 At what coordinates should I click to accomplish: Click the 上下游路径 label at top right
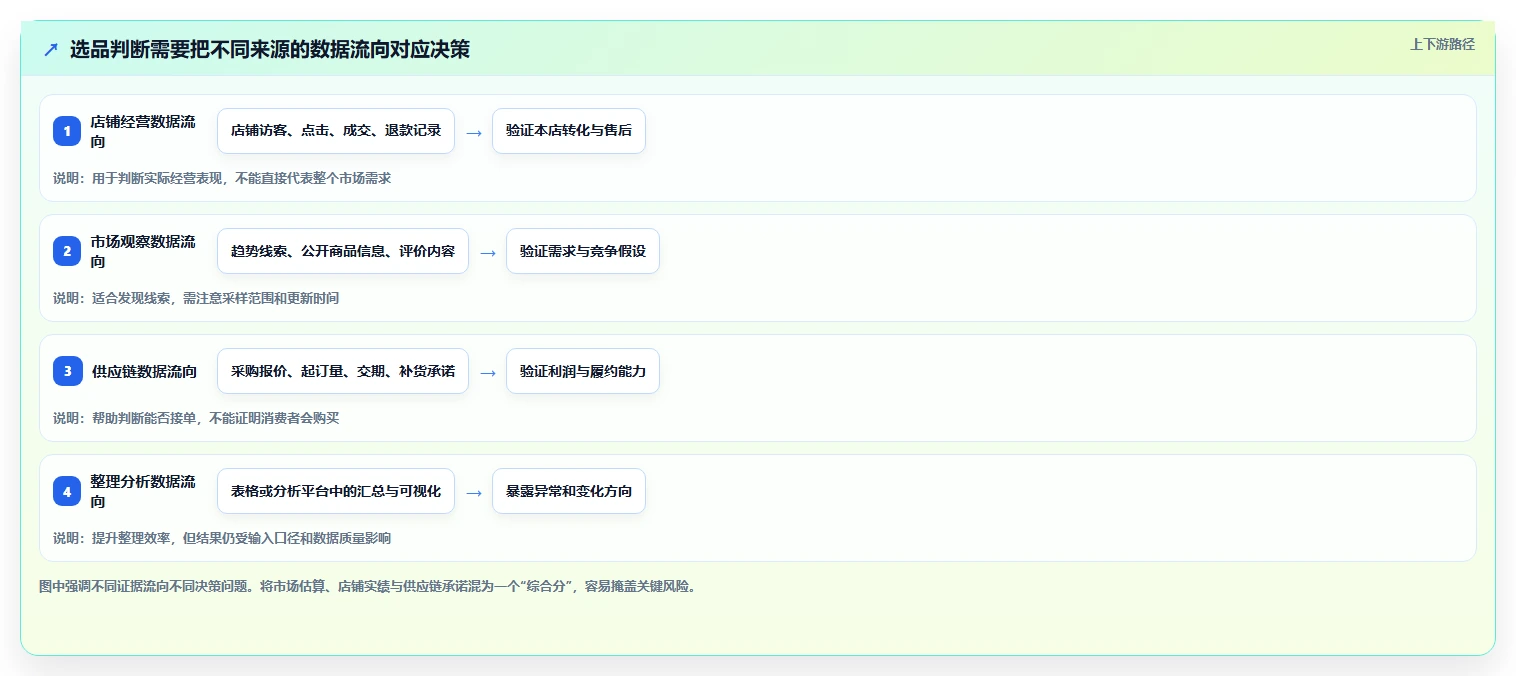1442,44
